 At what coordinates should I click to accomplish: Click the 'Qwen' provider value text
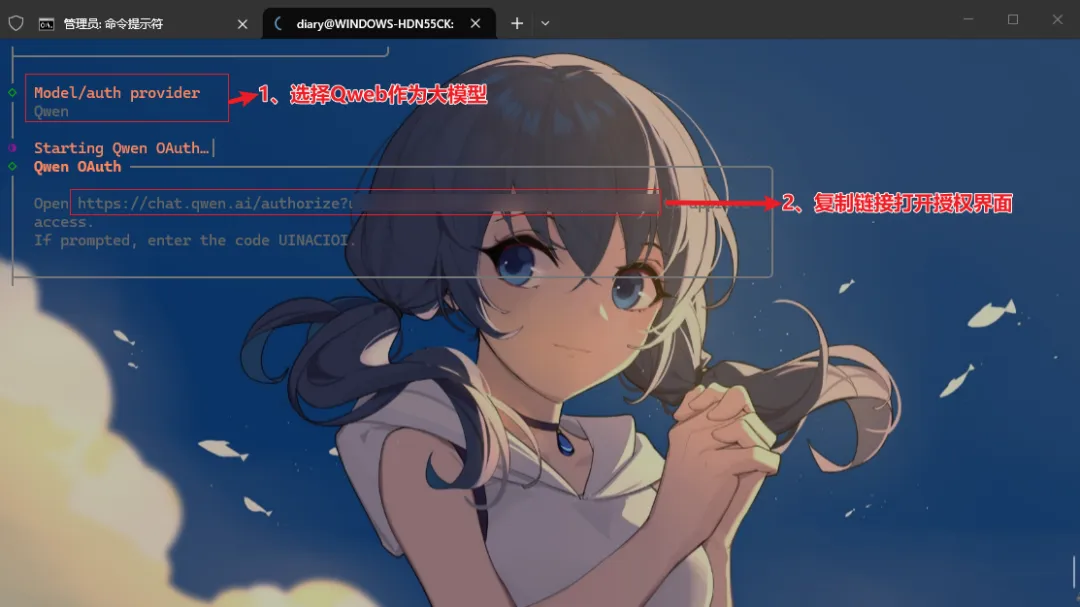51,112
